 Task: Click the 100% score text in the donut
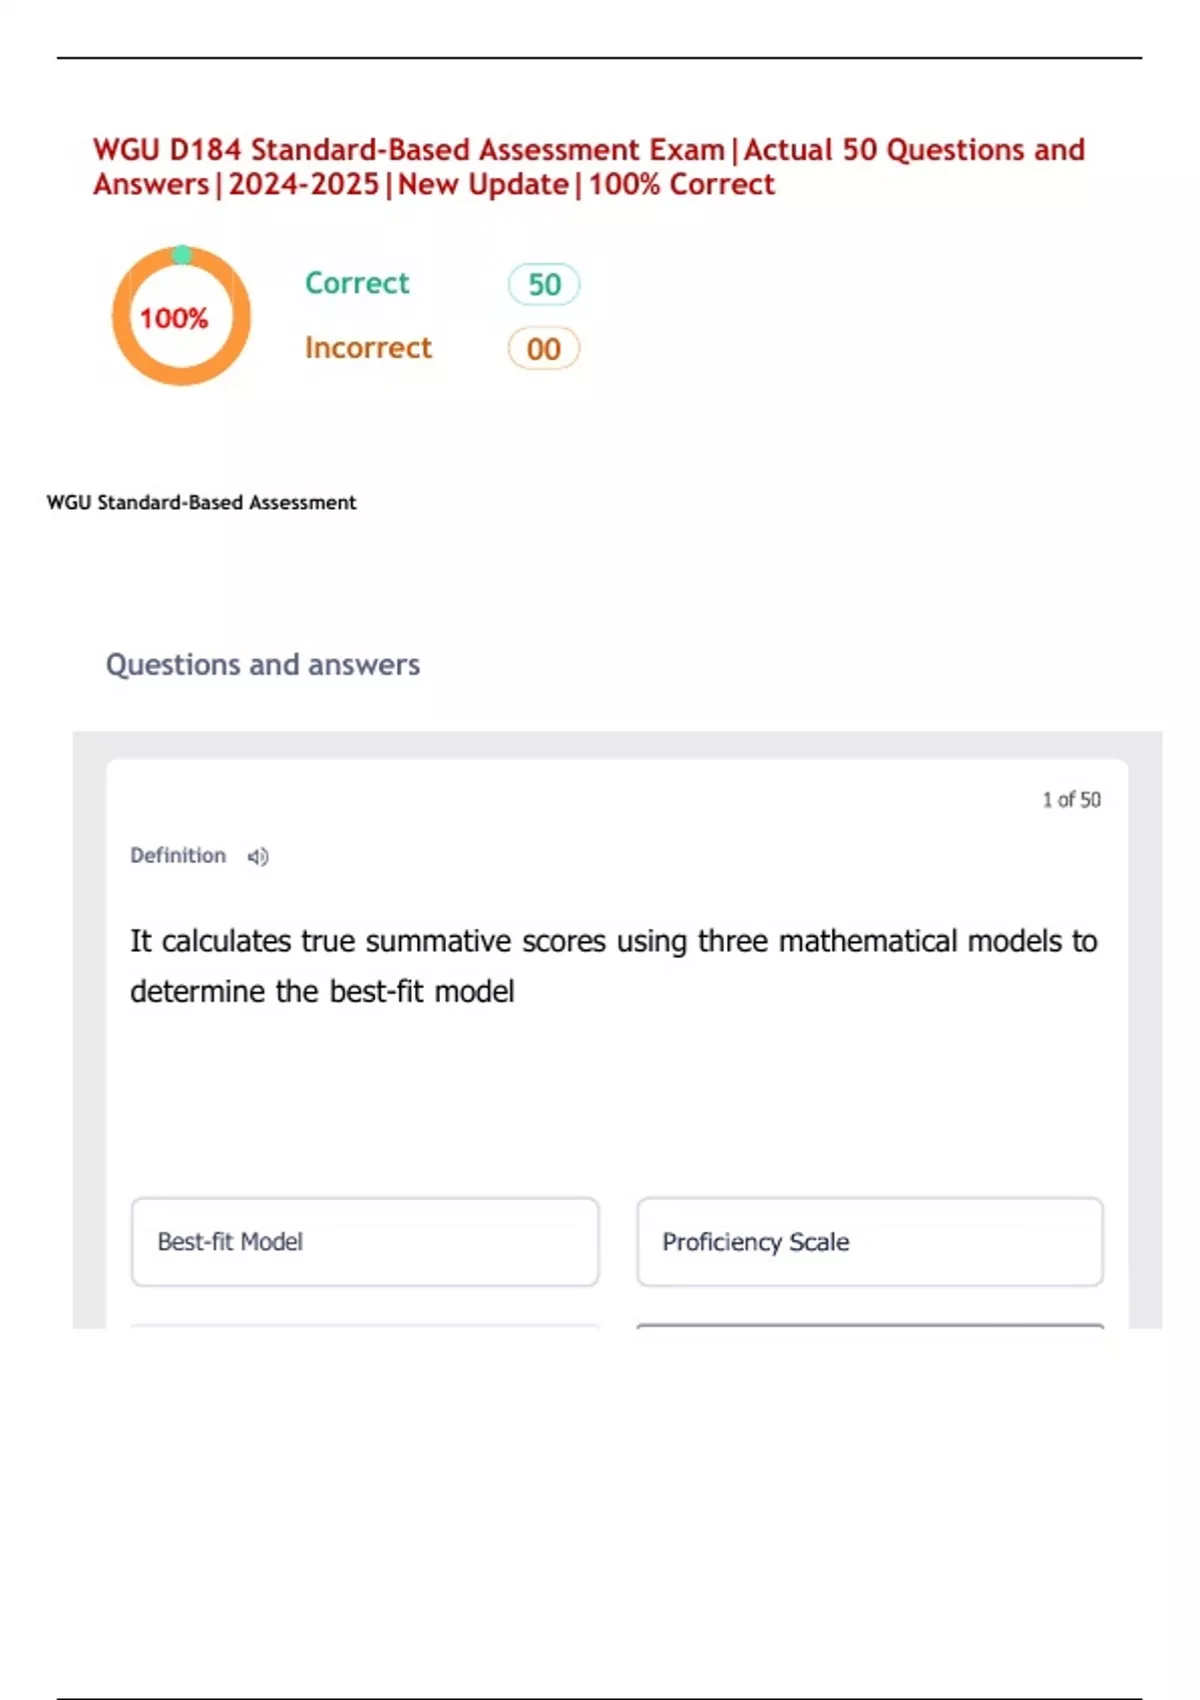tap(174, 318)
